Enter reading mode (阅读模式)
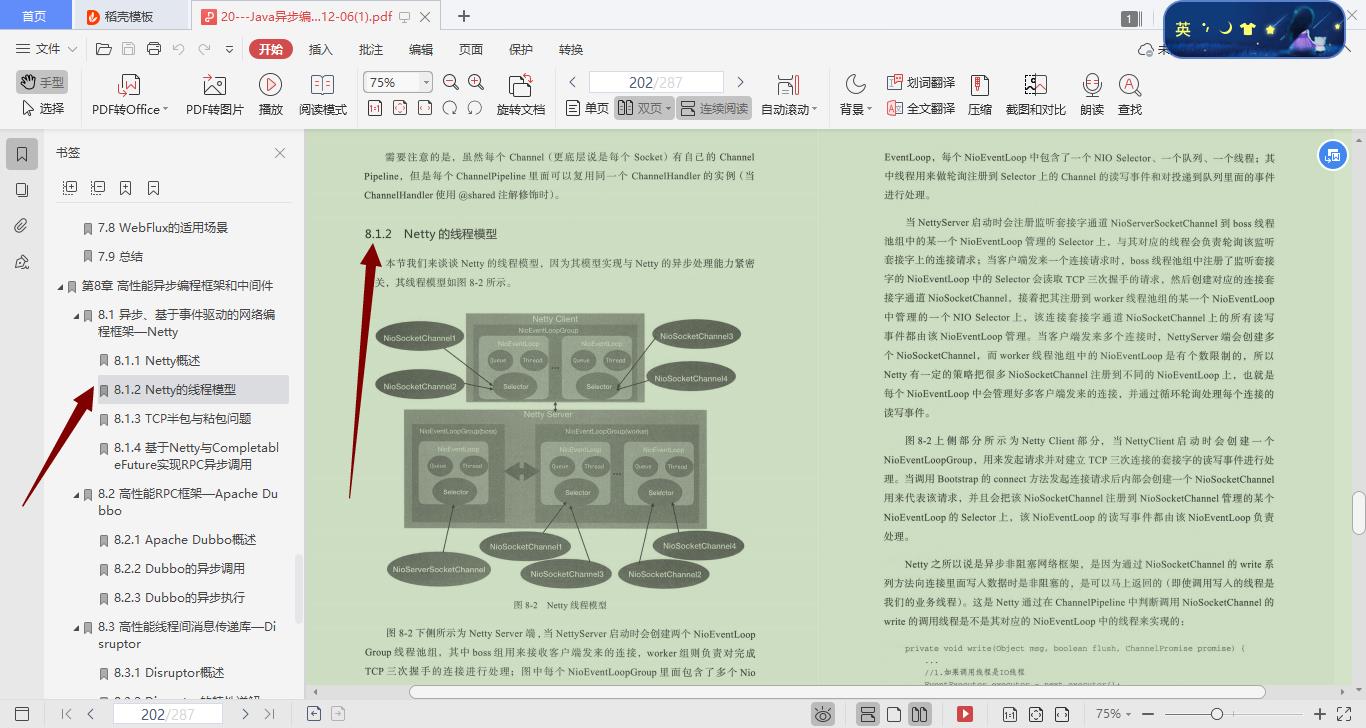Screen dimensions: 1366x728 [322, 95]
